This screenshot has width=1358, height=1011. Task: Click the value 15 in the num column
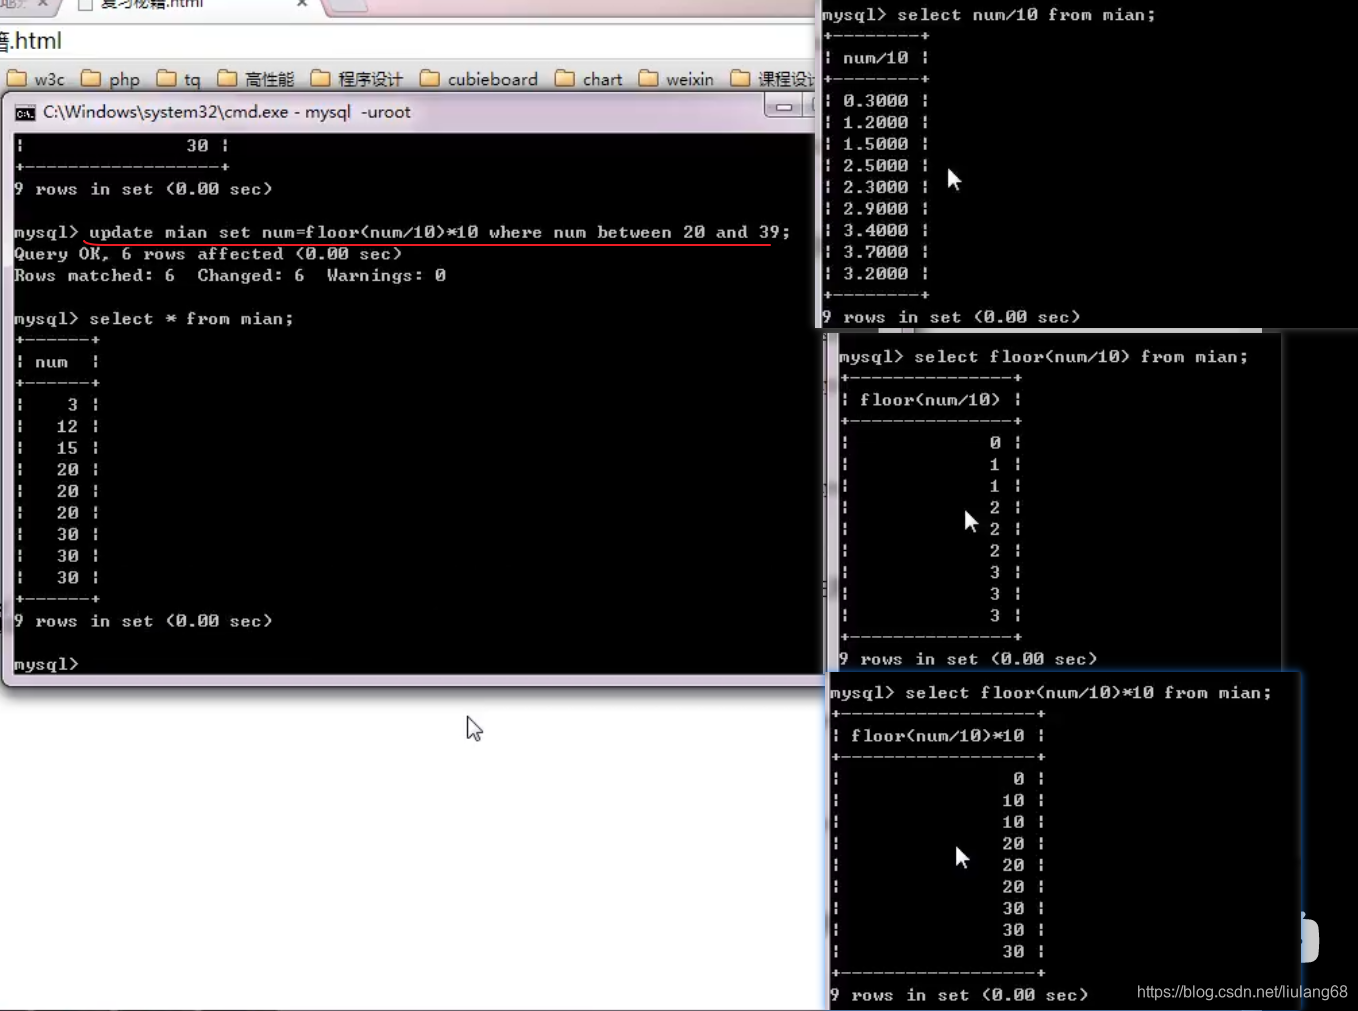click(67, 449)
